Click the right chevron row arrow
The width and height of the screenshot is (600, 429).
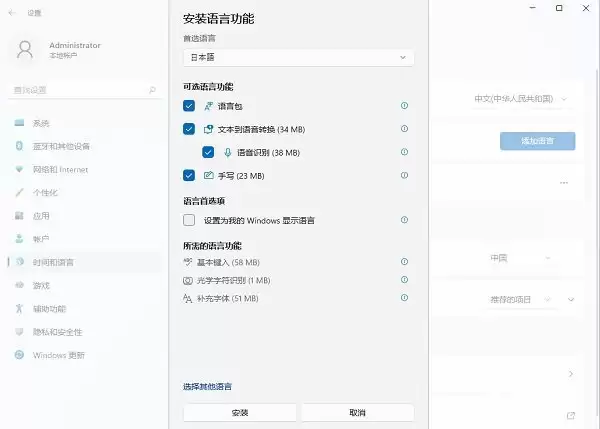tap(571, 374)
